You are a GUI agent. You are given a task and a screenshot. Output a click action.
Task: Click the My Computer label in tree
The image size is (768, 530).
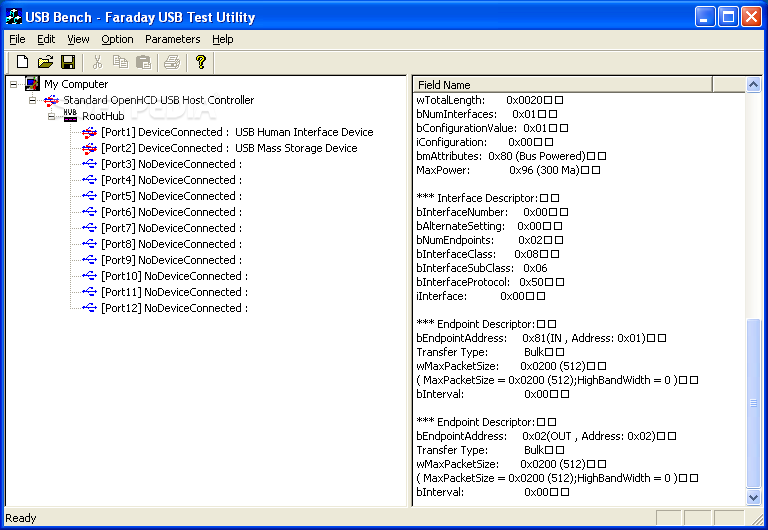point(76,84)
